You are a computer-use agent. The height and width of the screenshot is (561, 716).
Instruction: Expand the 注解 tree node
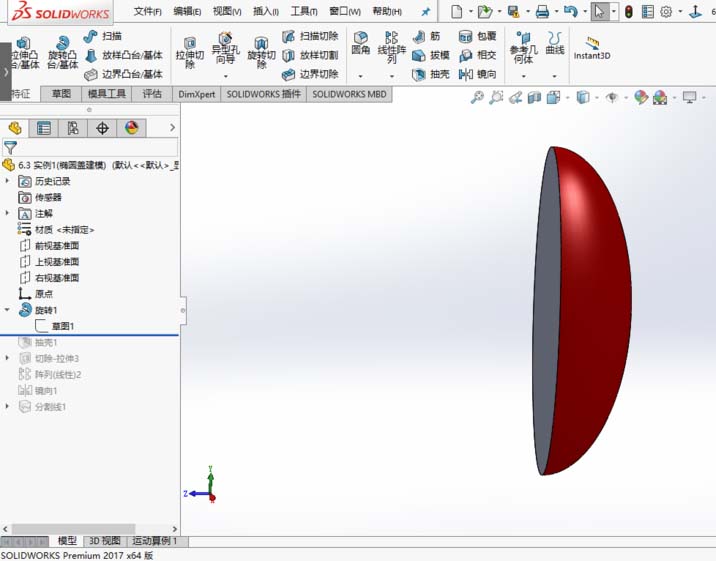pos(7,213)
